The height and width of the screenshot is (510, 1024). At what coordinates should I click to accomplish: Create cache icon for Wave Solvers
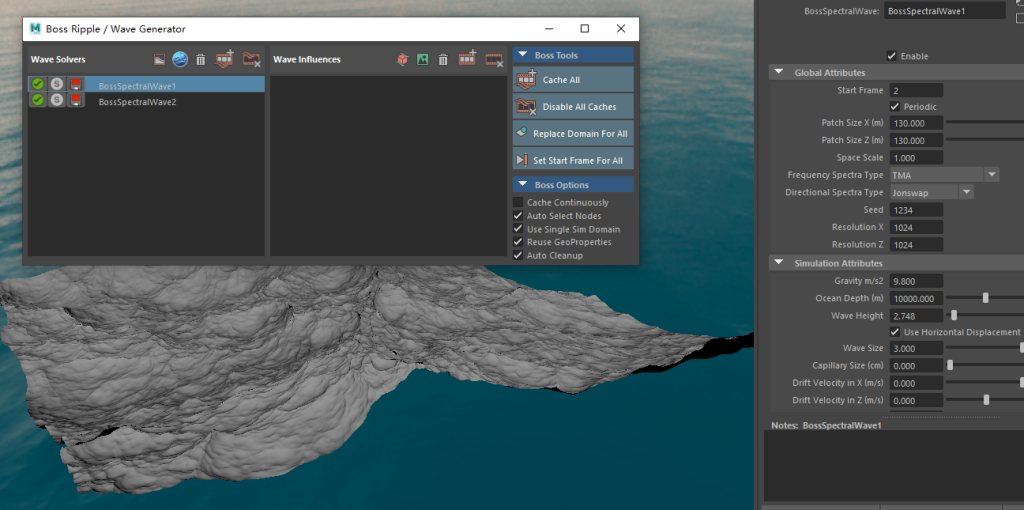(224, 59)
